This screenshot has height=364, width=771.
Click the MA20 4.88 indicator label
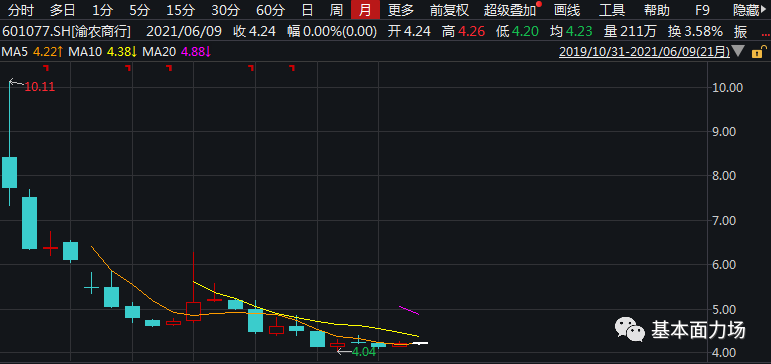[x=177, y=51]
